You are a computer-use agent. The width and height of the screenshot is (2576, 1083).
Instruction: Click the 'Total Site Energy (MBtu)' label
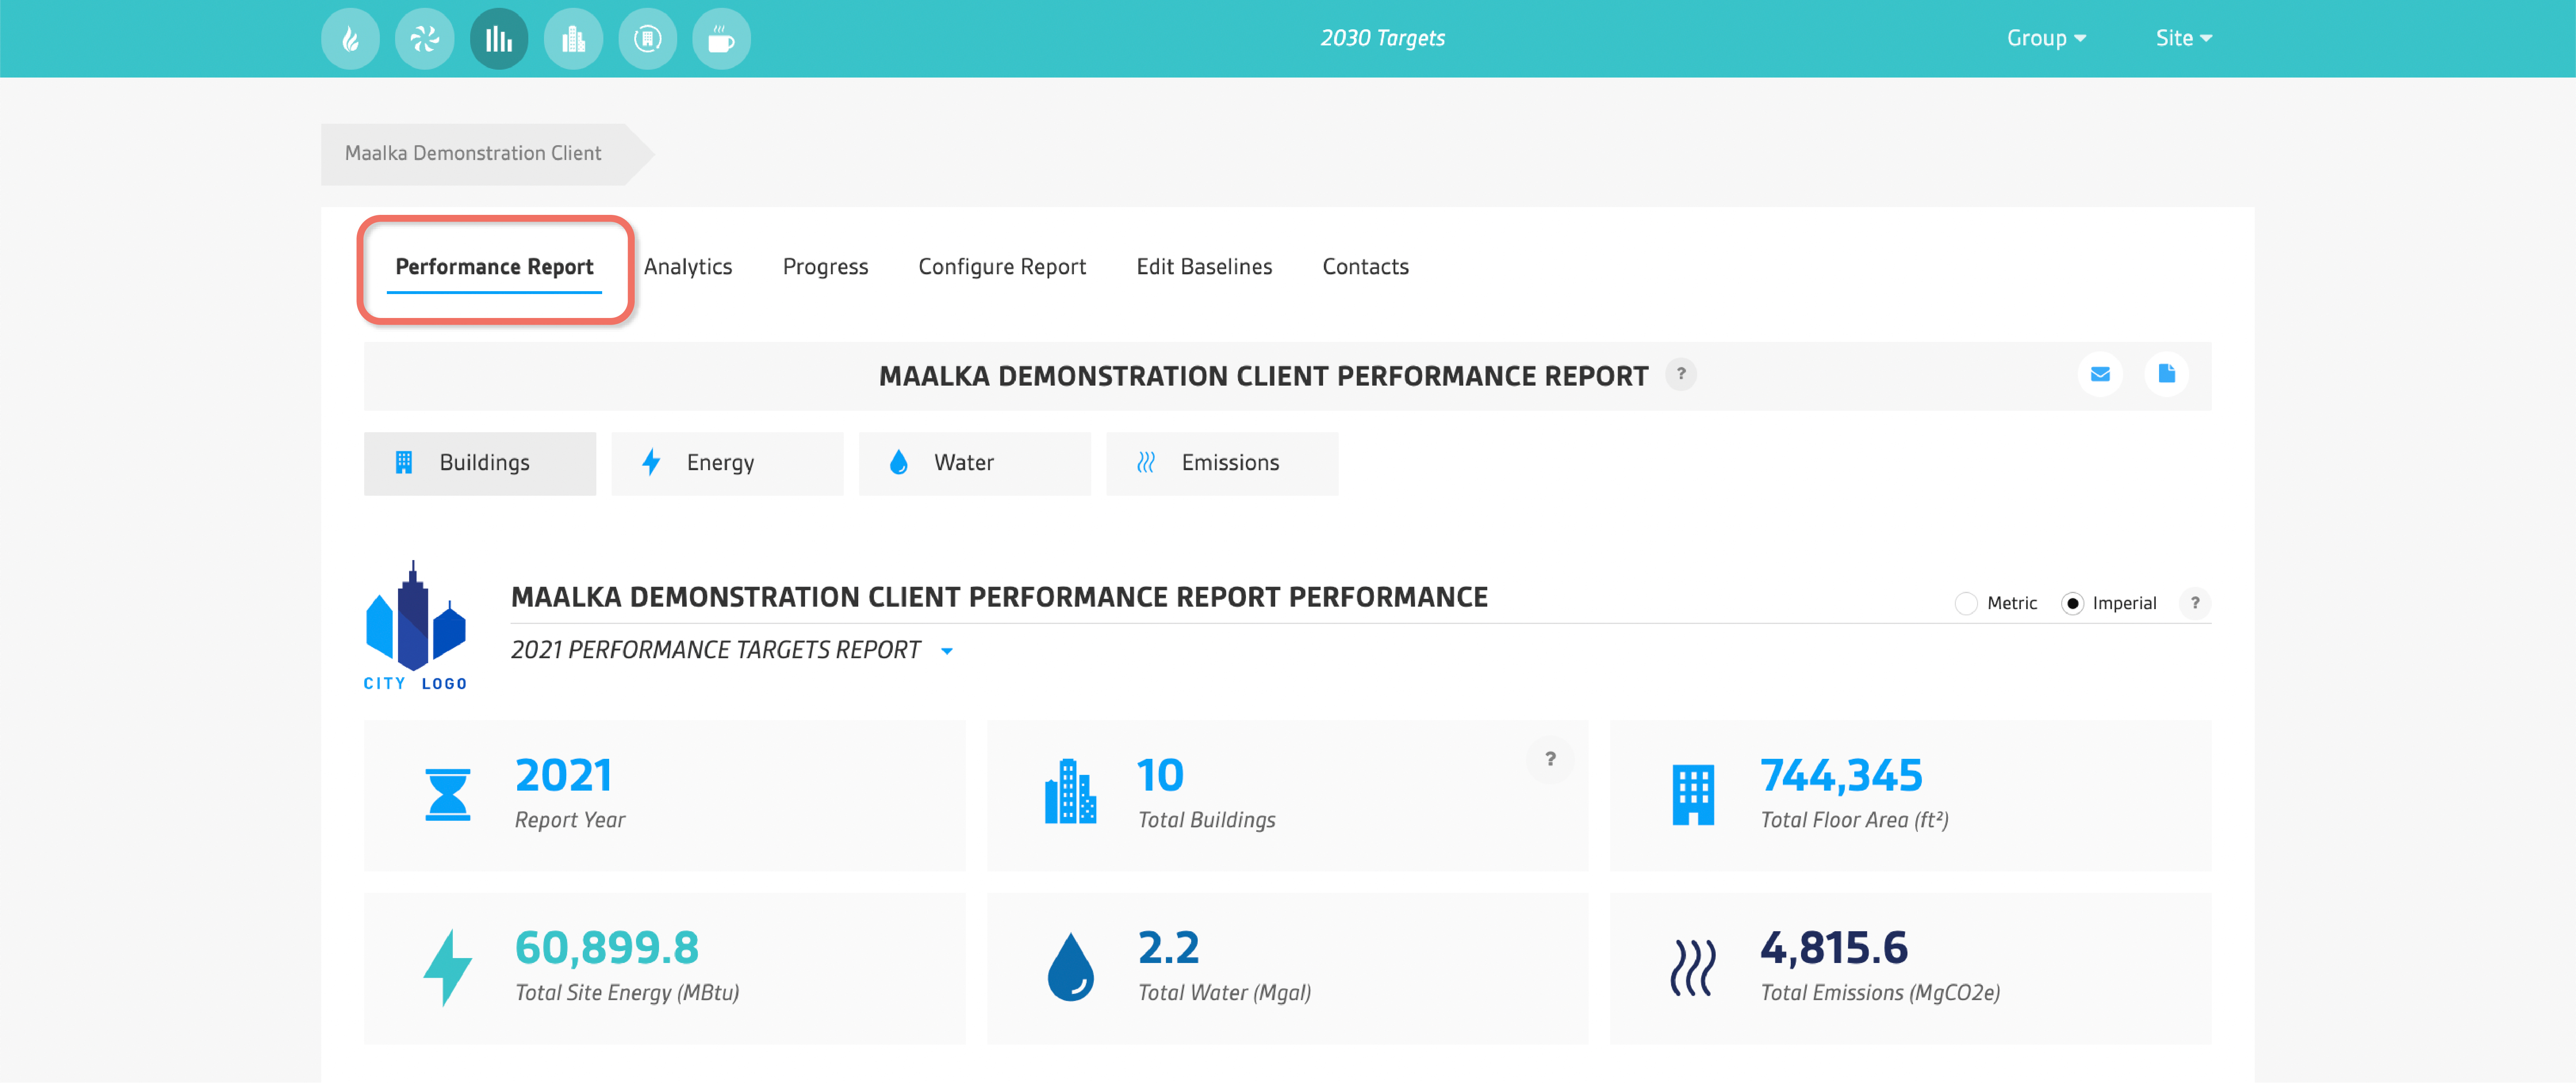(x=627, y=993)
